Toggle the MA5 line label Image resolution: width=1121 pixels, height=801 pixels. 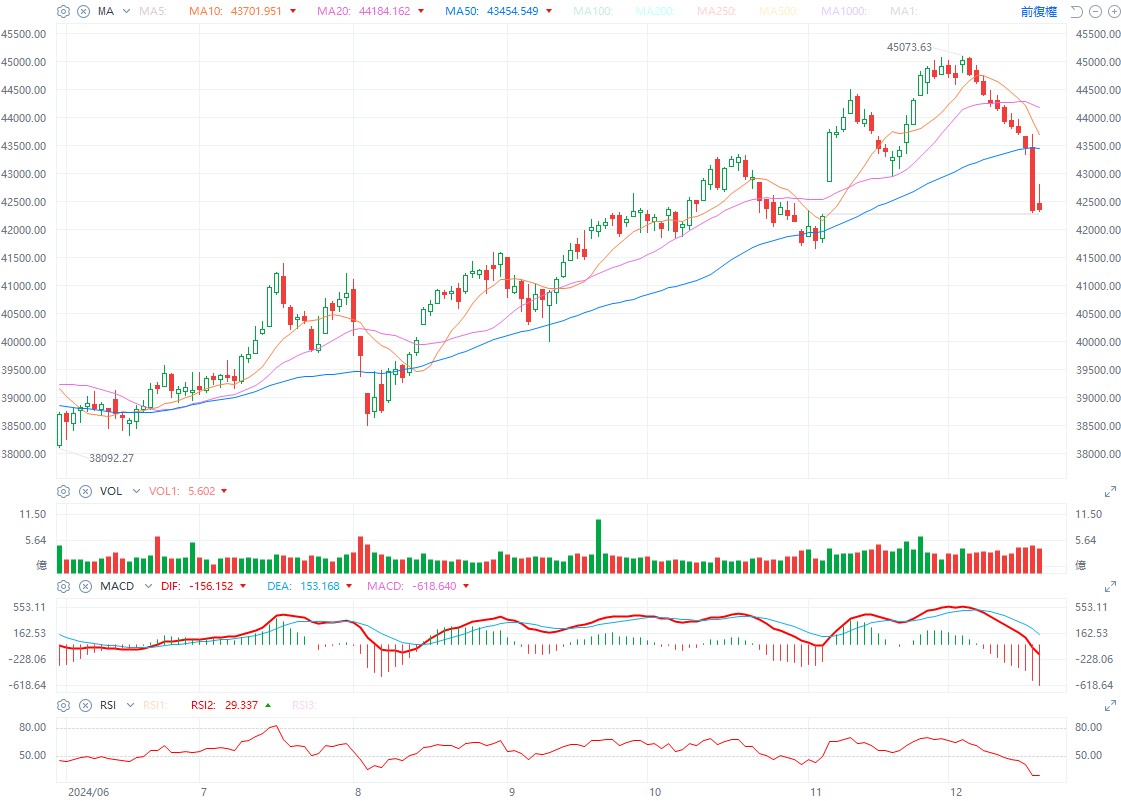(153, 11)
